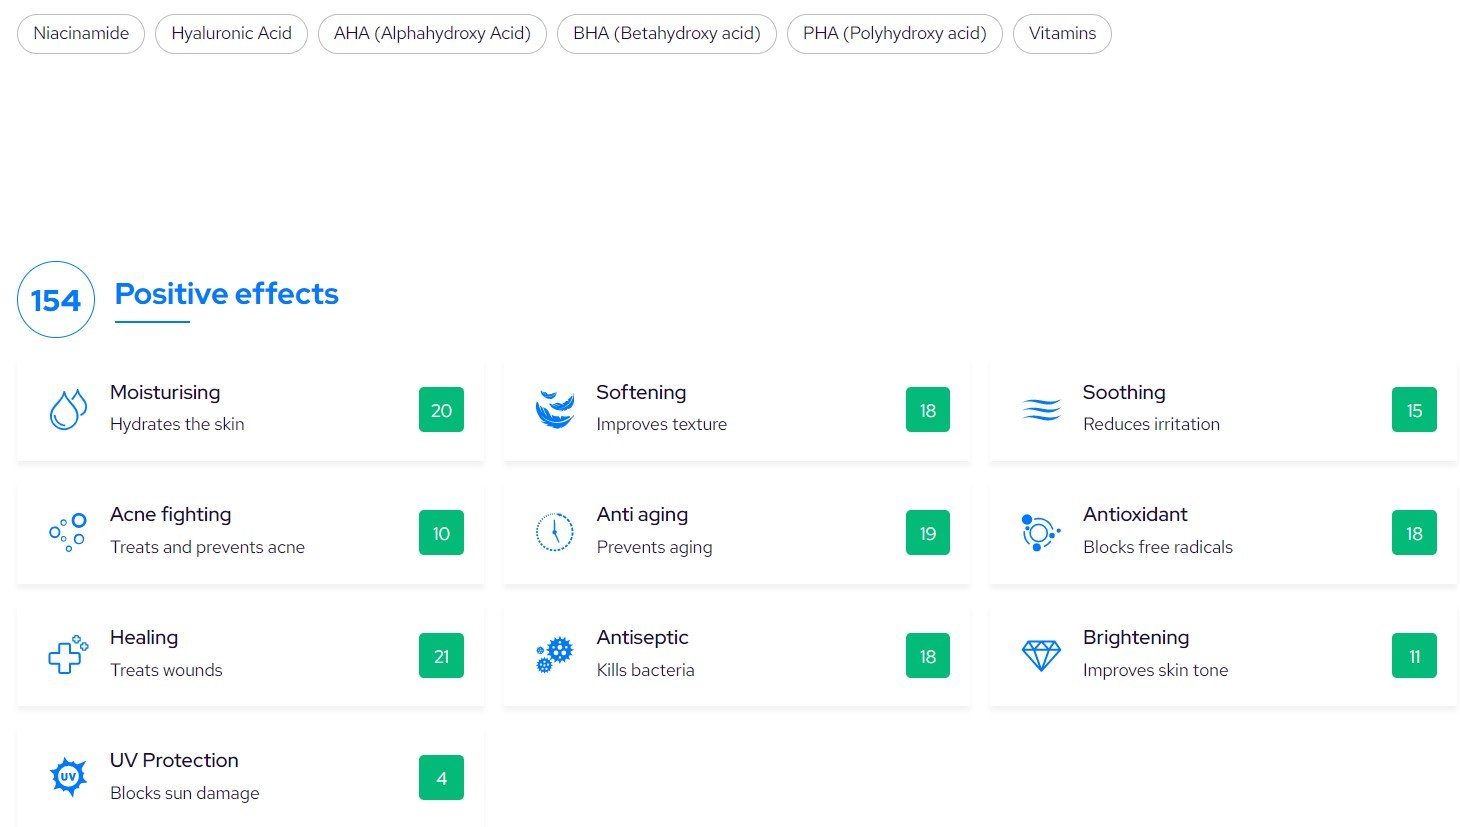Click the Soothing waves icon
The width and height of the screenshot is (1460, 827).
(x=1041, y=410)
